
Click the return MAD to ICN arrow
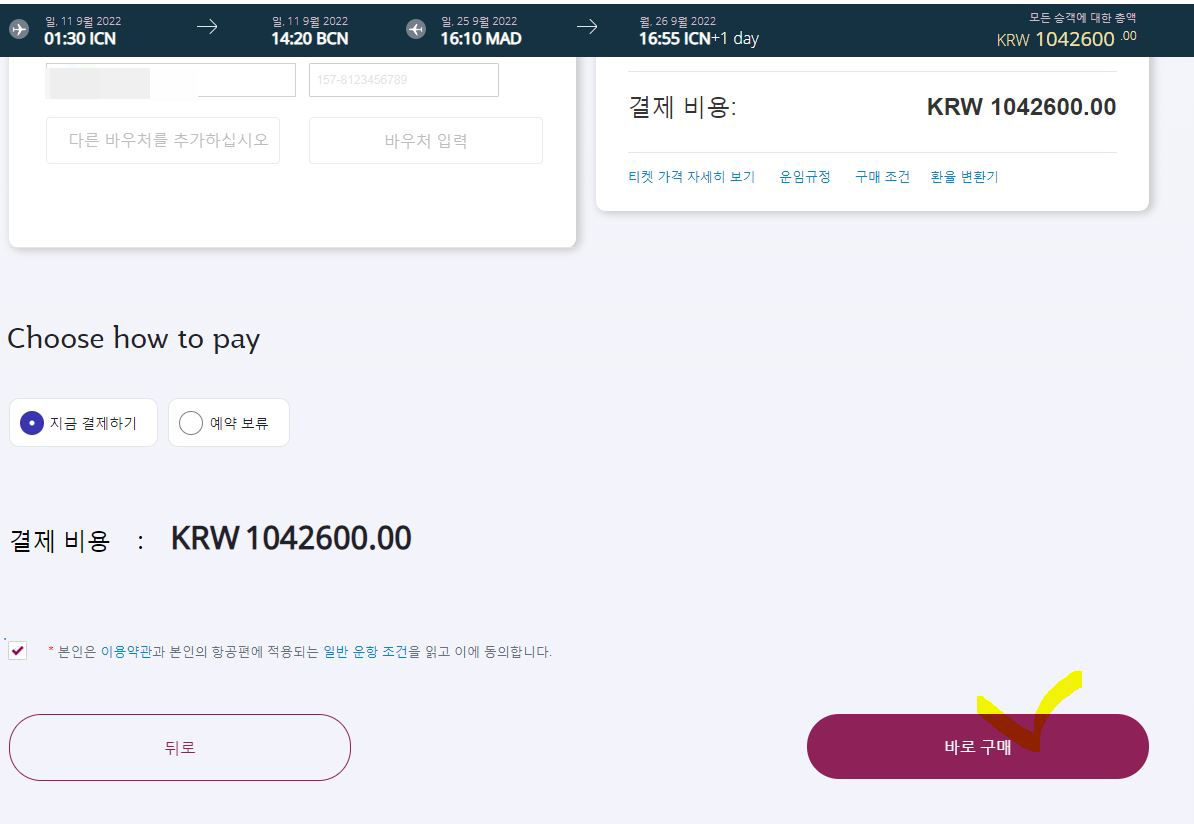(586, 27)
